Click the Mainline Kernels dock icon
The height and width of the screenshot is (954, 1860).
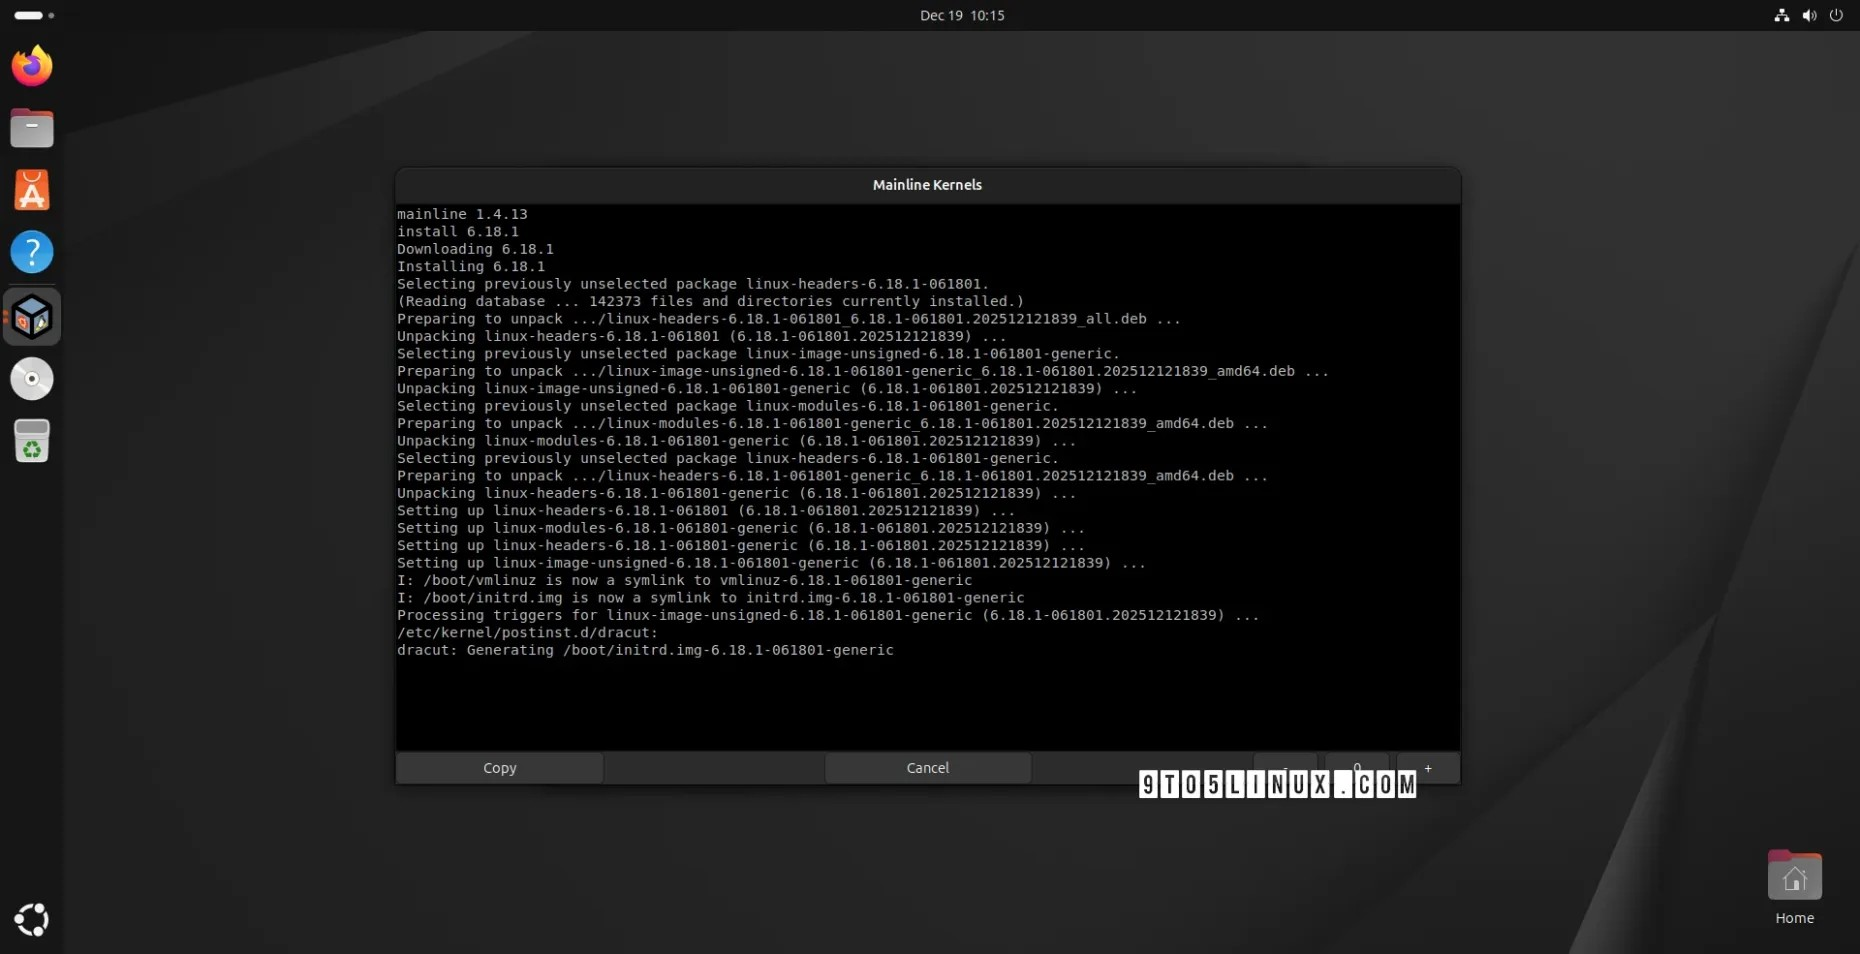(32, 317)
